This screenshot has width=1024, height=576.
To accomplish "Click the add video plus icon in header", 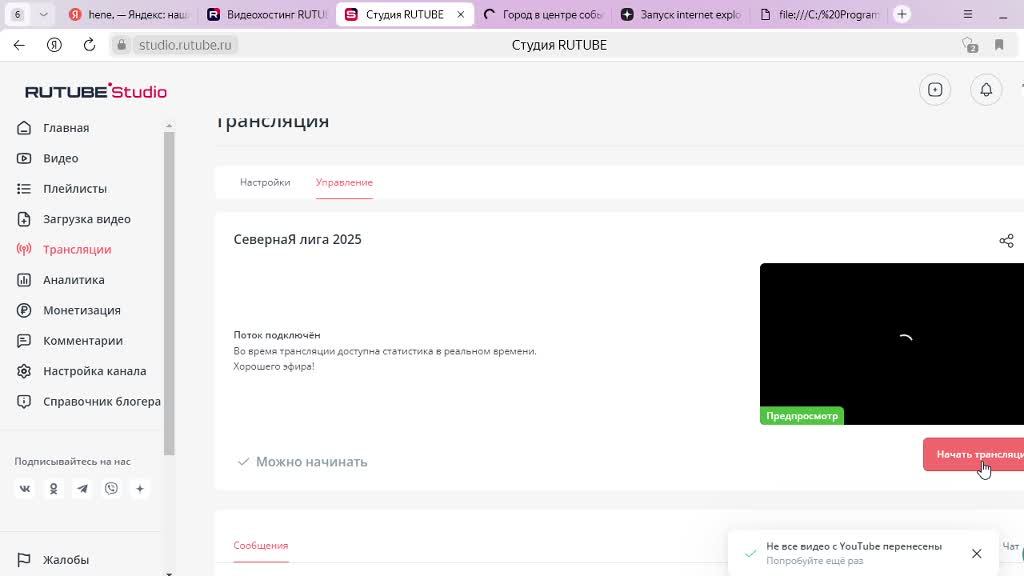I will tap(935, 89).
